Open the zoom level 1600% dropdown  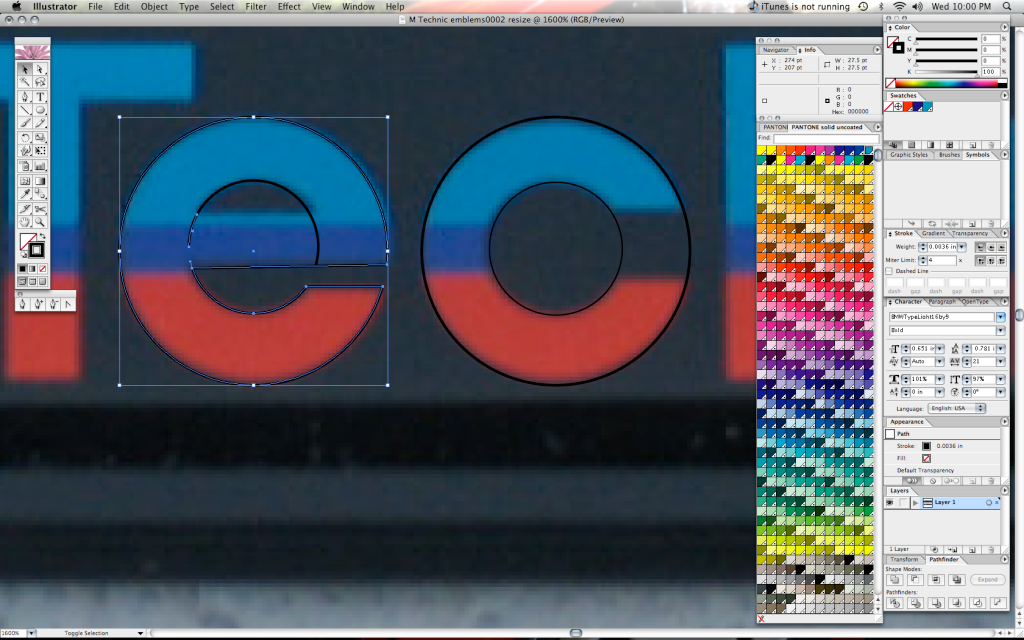pos(31,633)
